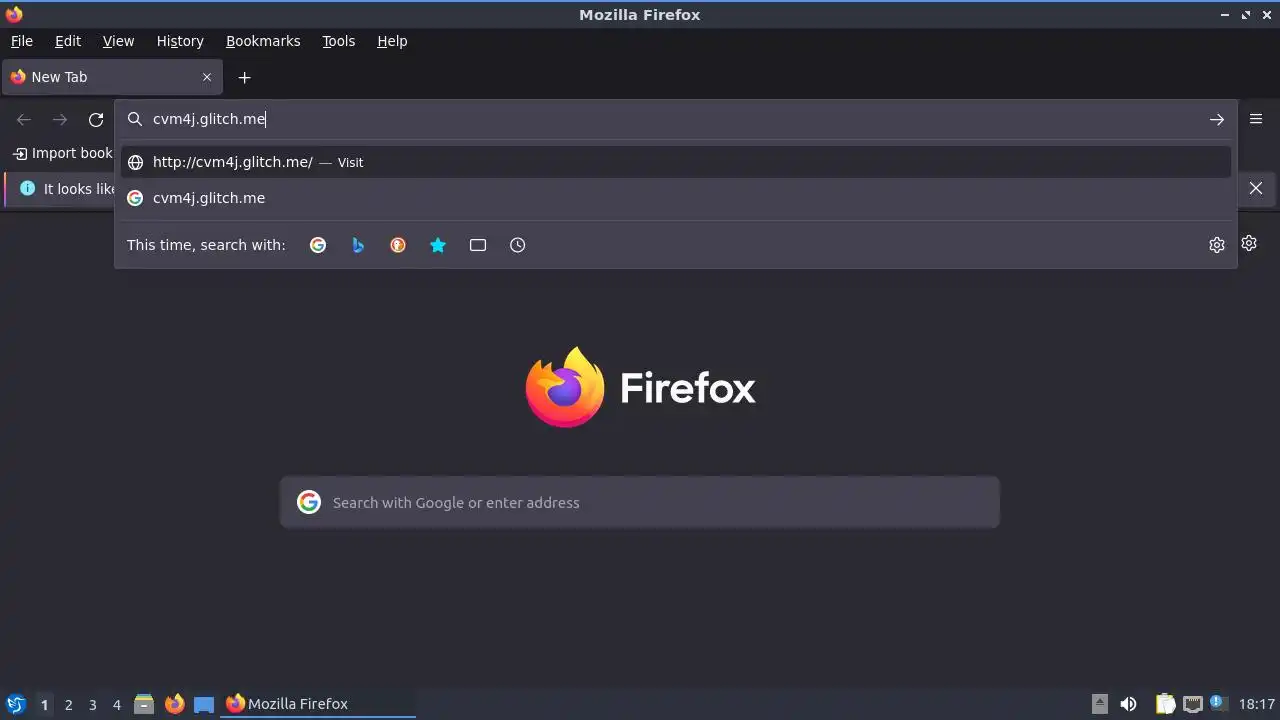The height and width of the screenshot is (720, 1280).
Task: Click the Search with Google page box
Action: 640,502
